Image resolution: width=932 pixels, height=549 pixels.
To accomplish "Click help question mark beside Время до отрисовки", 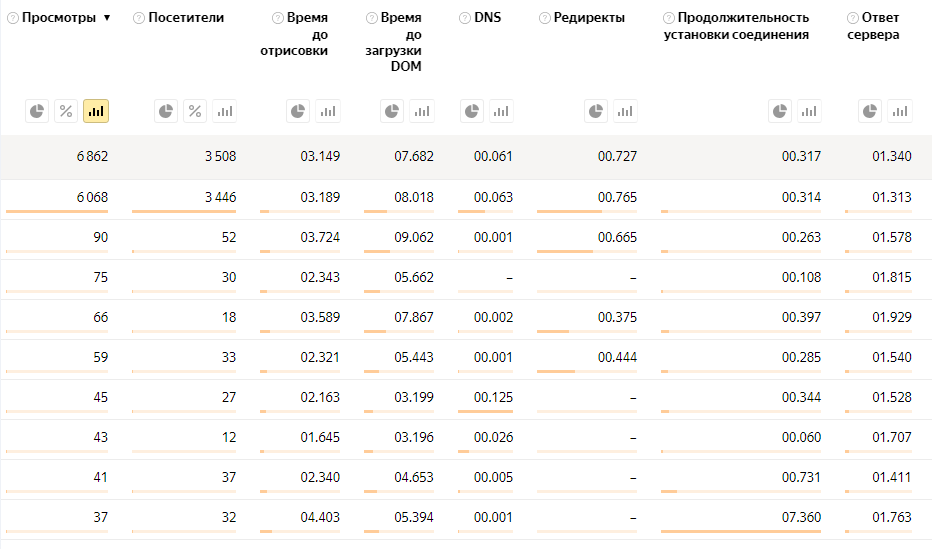I will click(277, 19).
